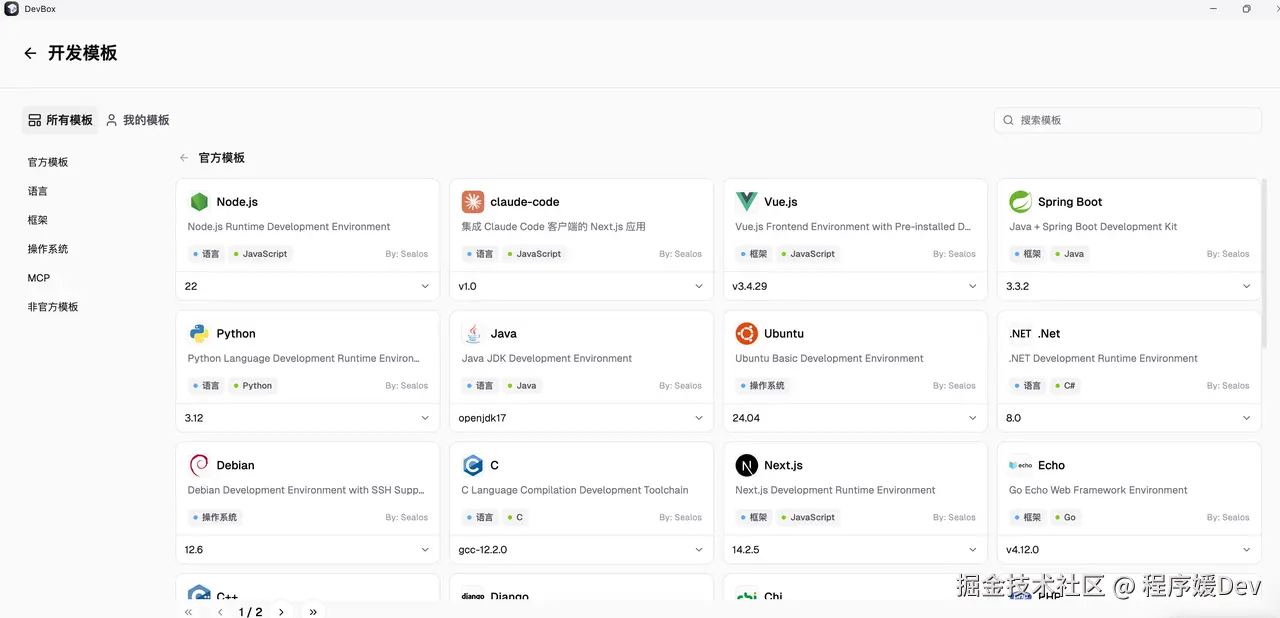
Task: Select 操作系统 category in sidebar
Action: click(x=48, y=249)
